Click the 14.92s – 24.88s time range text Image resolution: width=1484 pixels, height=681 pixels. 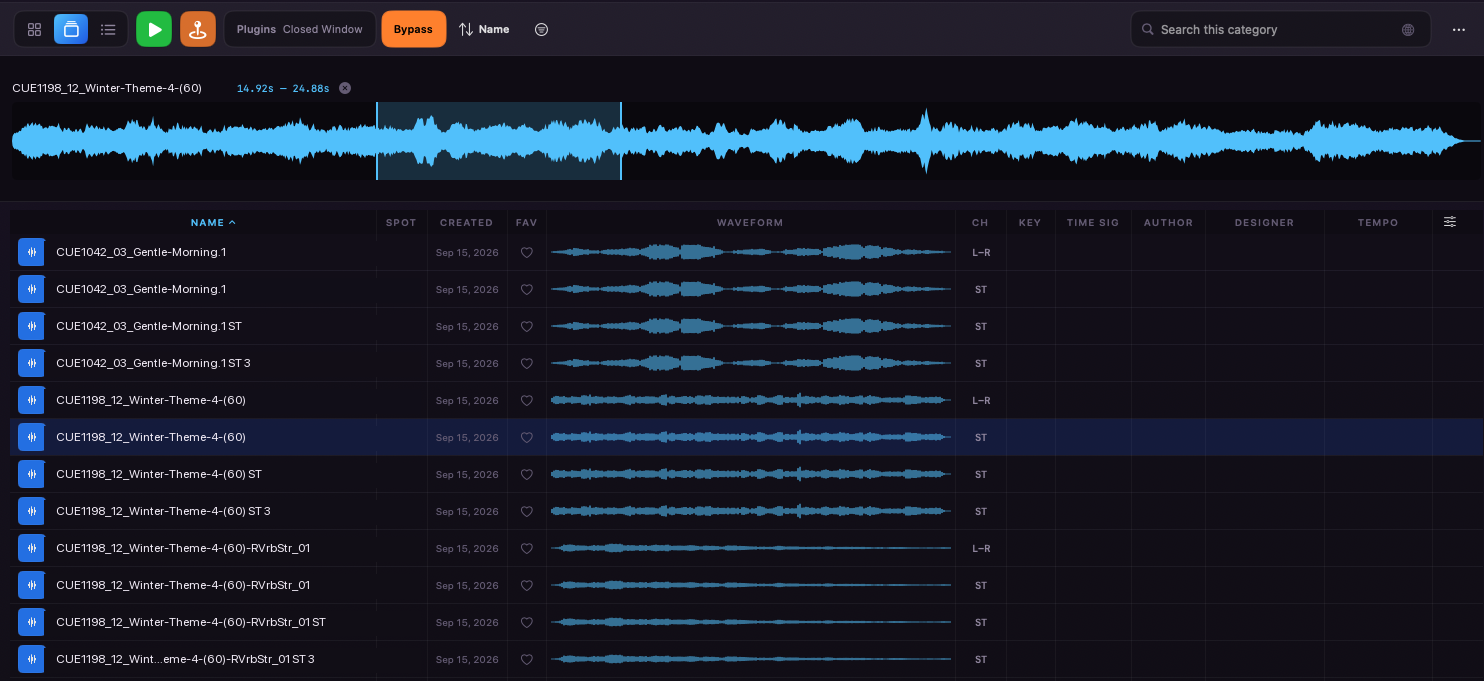pyautogui.click(x=283, y=88)
